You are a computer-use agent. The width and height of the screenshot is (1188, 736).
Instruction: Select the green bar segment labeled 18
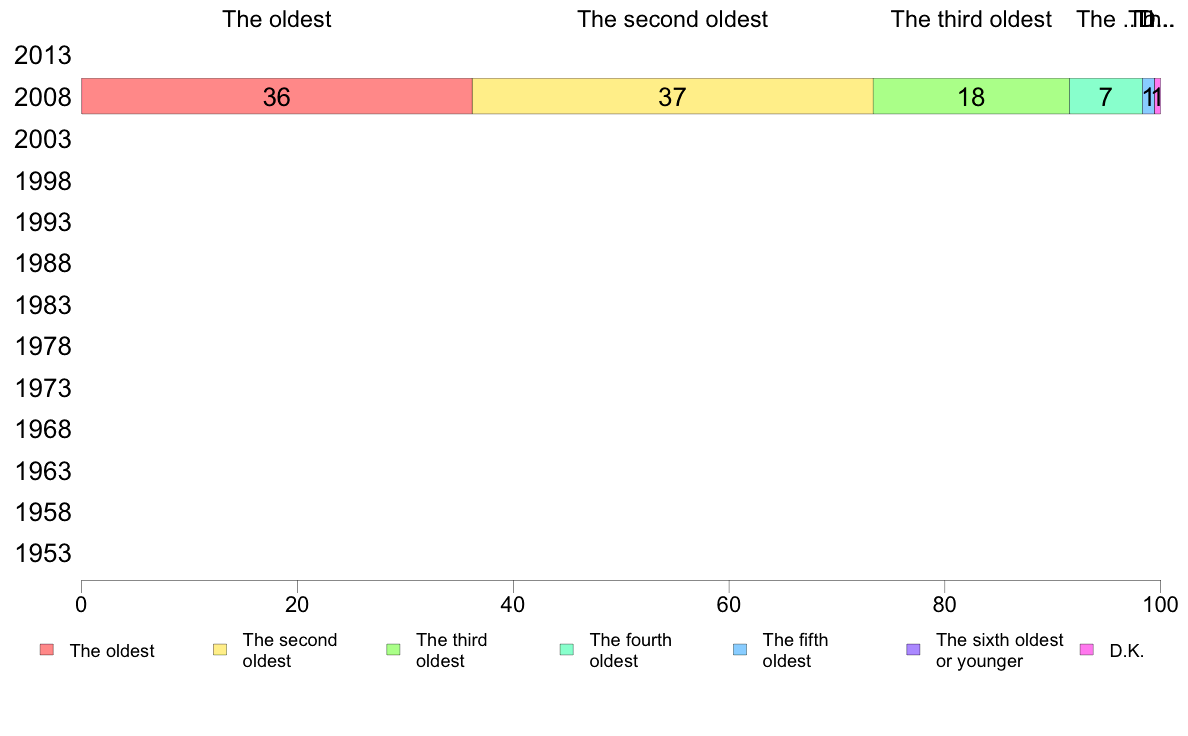971,96
